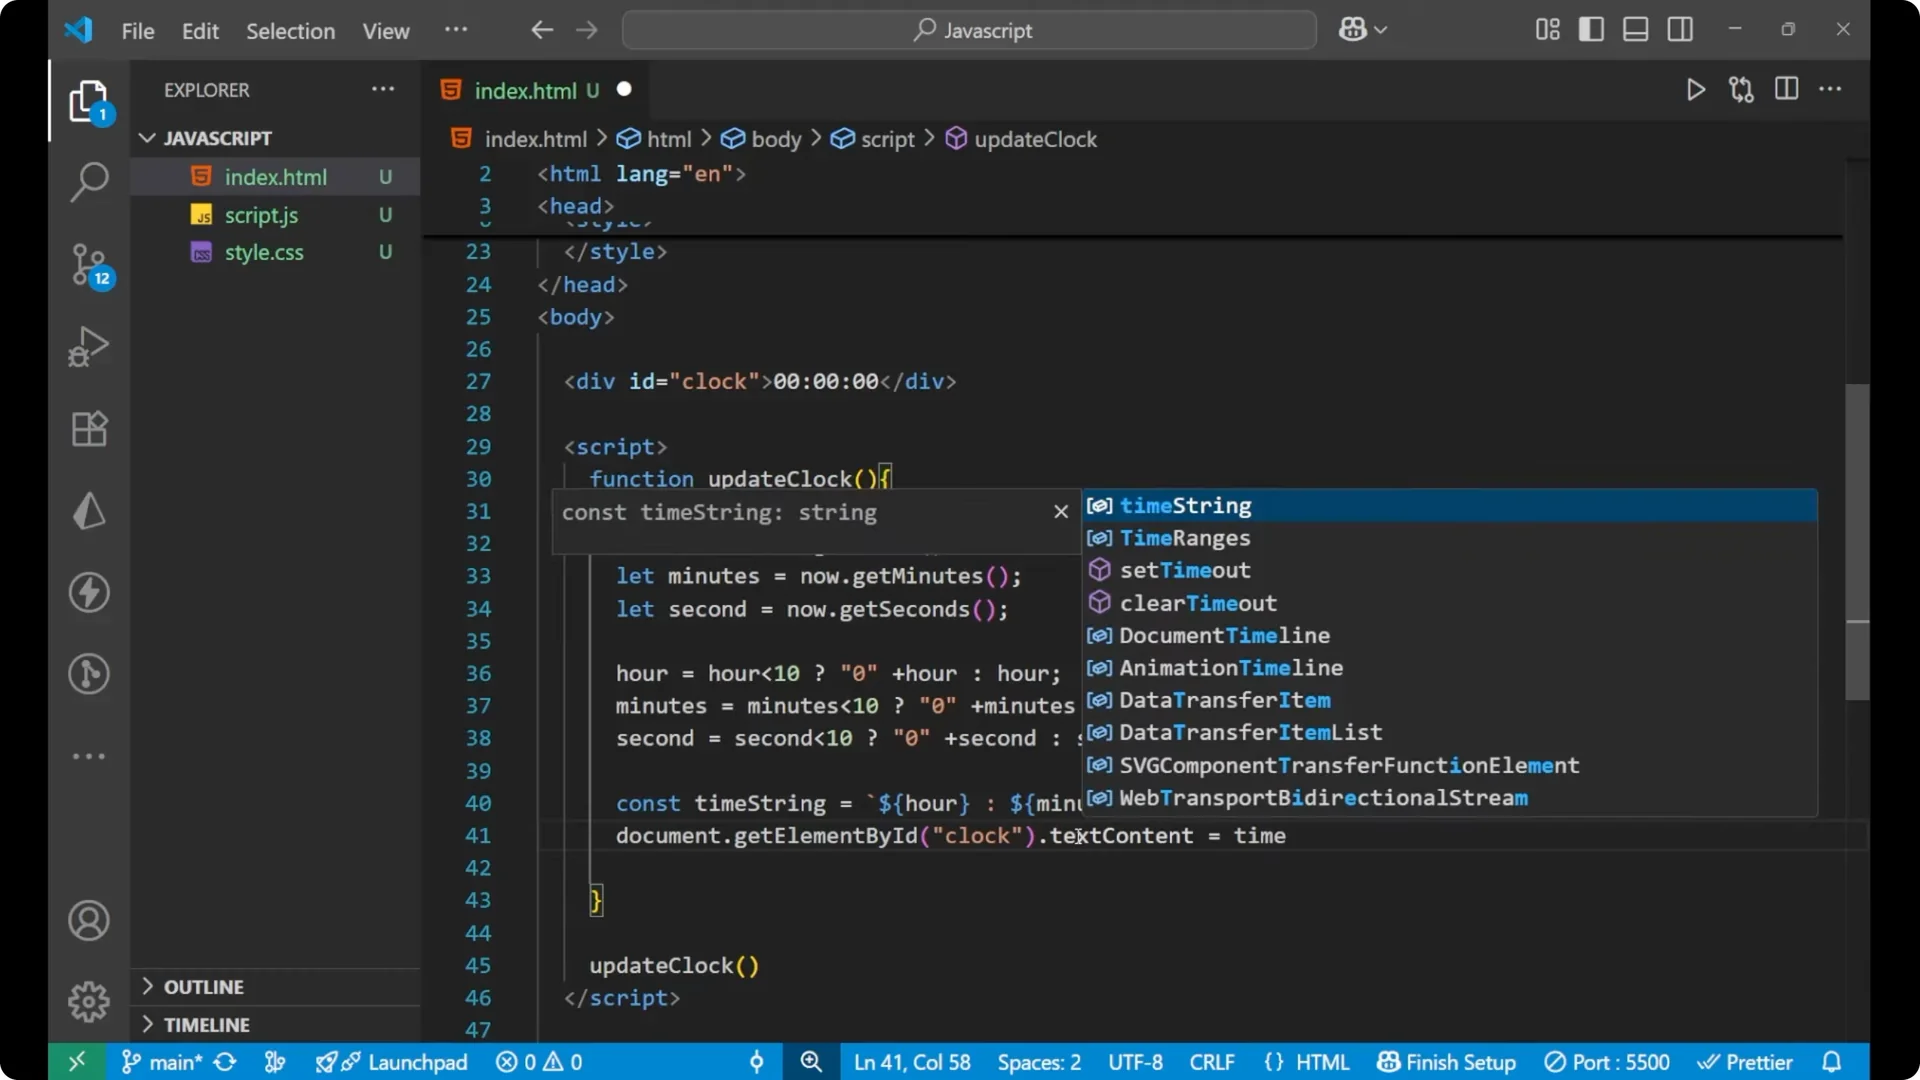1920x1080 pixels.
Task: Toggle the Secondary Side Bar
Action: click(1680, 29)
